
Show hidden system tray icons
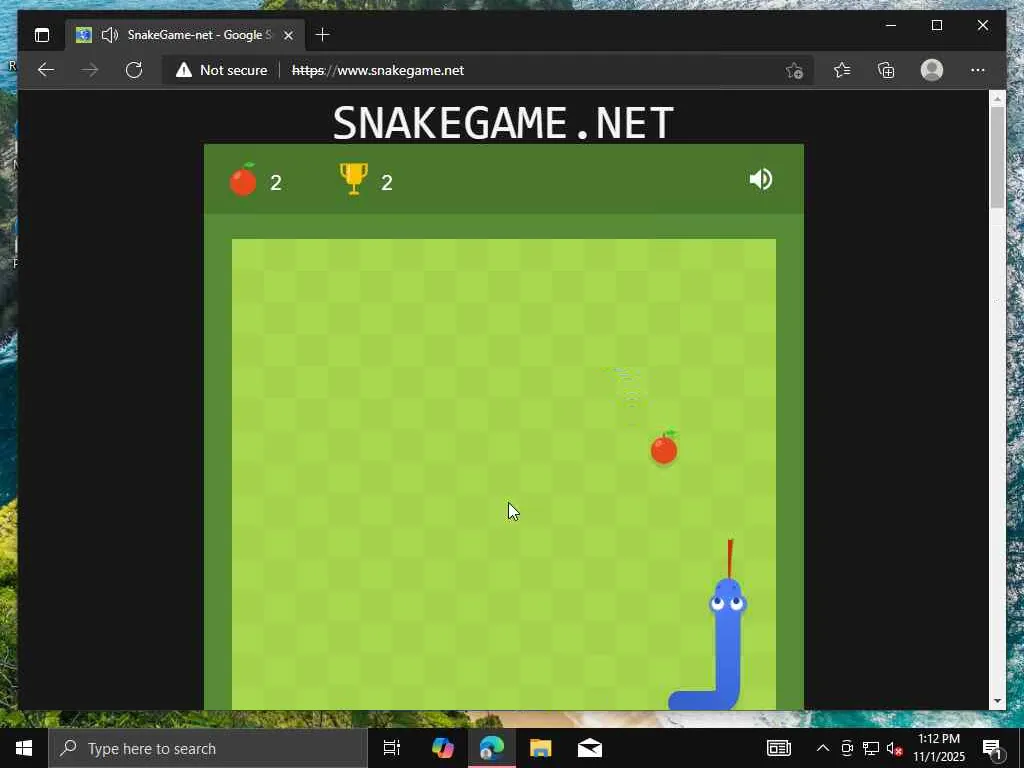(x=823, y=748)
